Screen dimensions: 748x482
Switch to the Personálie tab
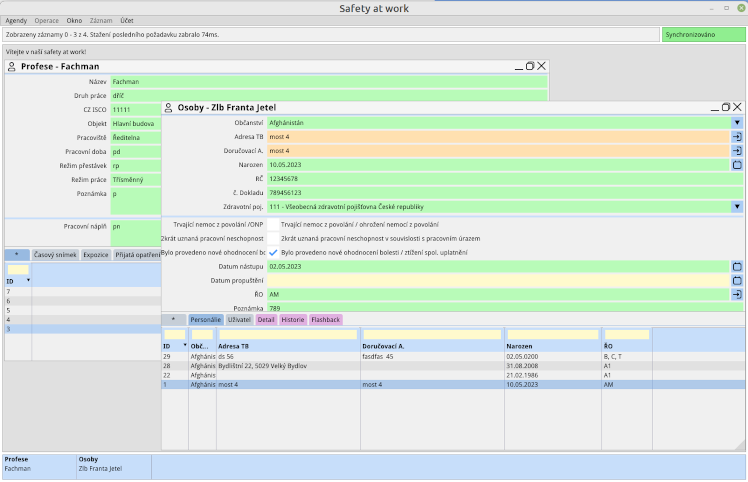pos(206,320)
